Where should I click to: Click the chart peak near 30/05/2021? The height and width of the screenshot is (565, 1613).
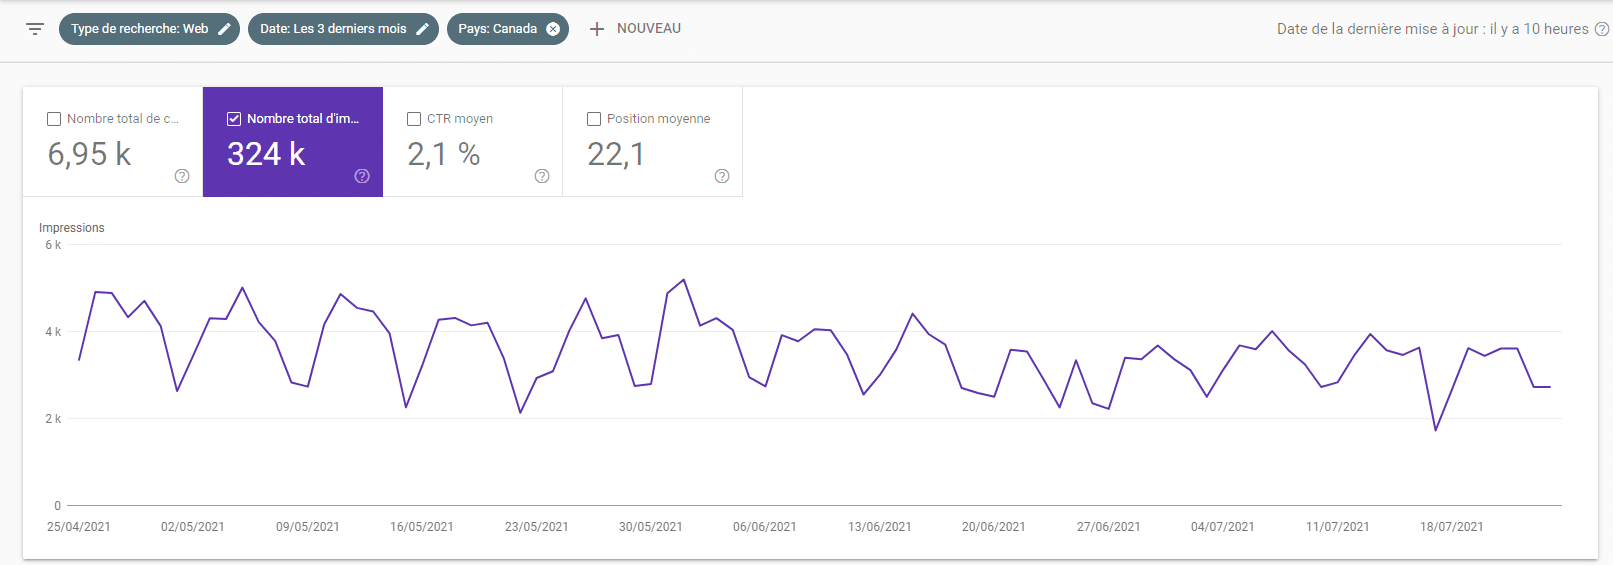click(x=683, y=280)
